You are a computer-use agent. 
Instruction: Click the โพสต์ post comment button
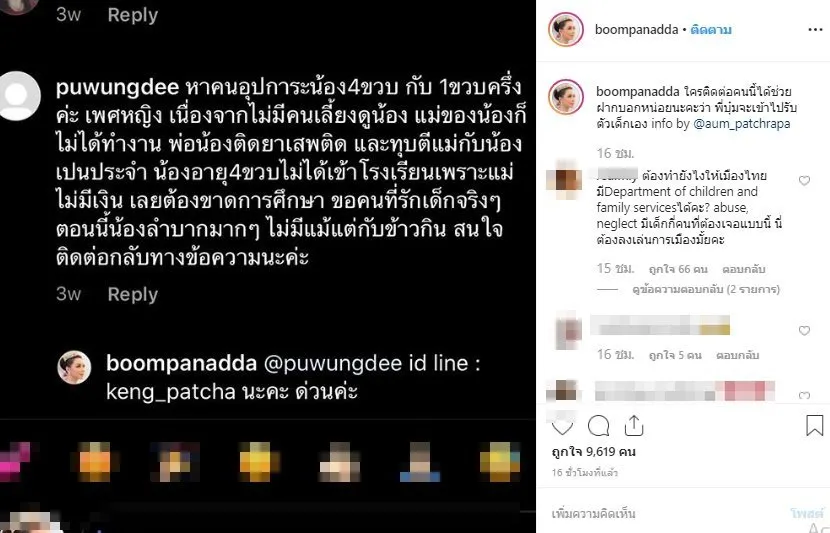click(x=807, y=513)
